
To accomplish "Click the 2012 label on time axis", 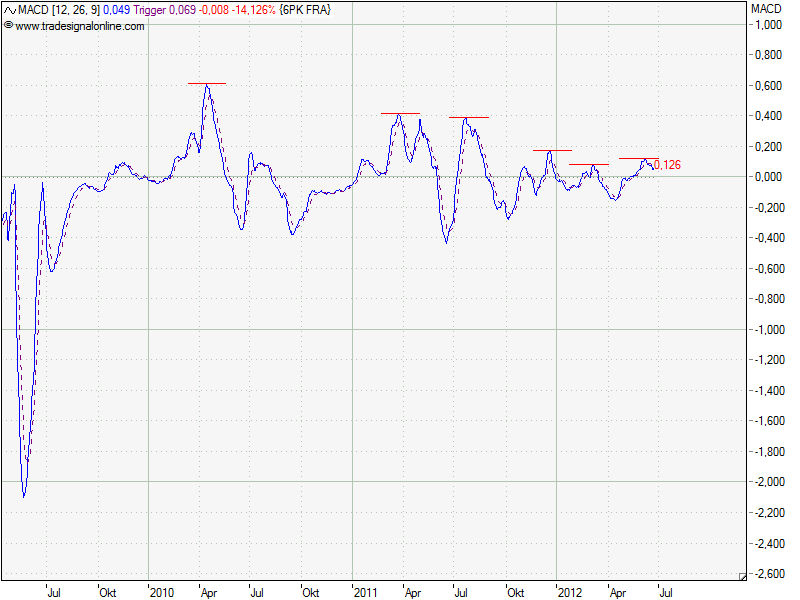I will 569,593.
